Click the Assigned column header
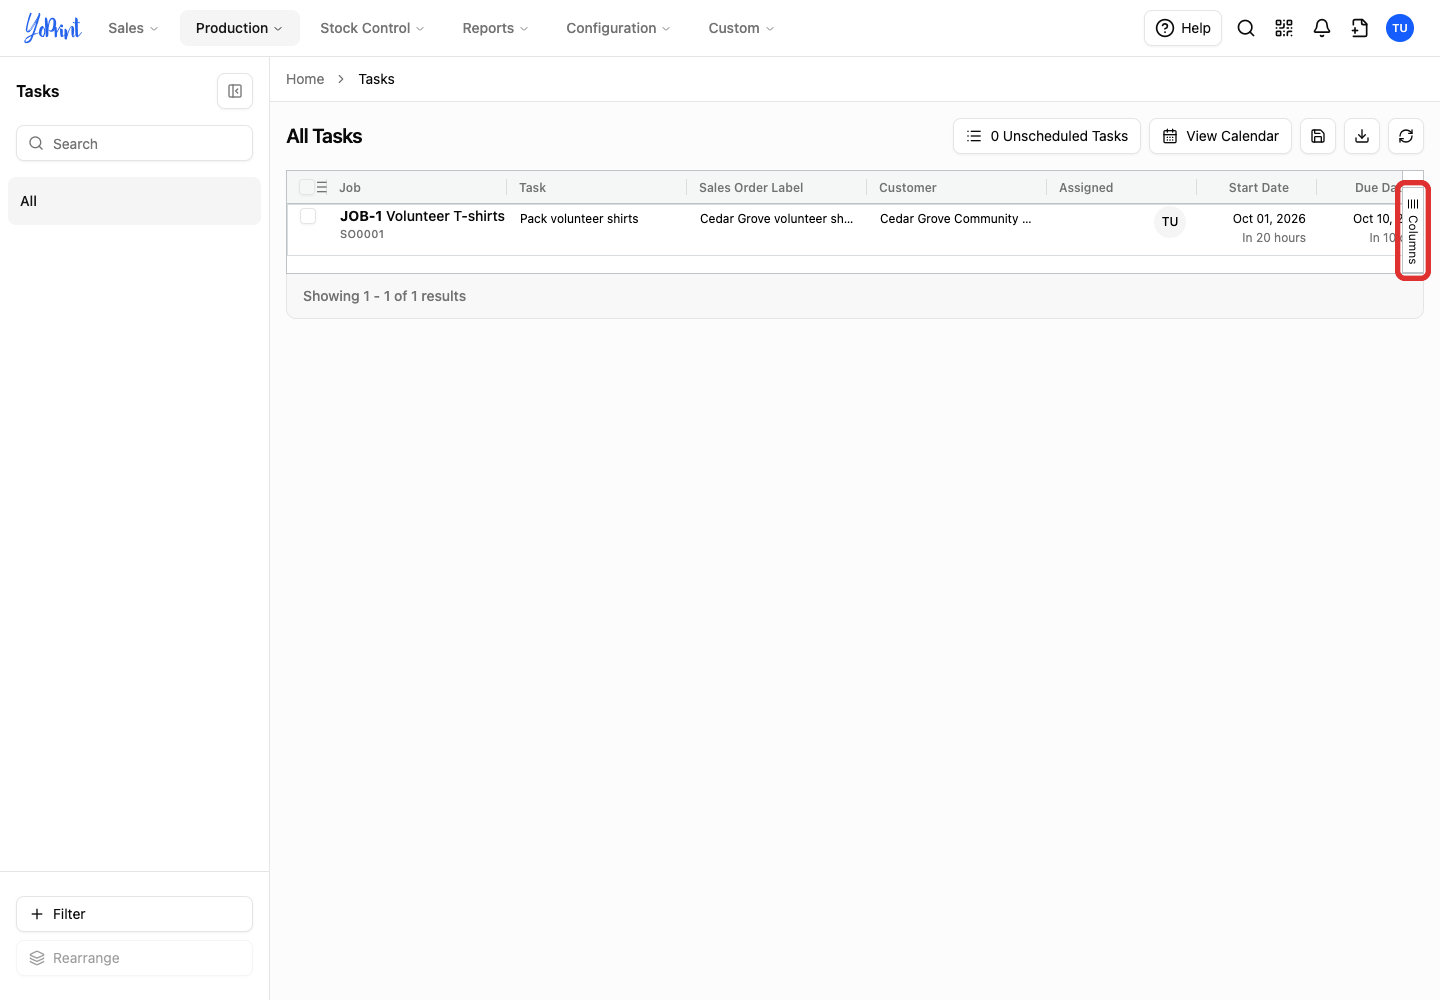Screen dimensions: 1440x1000 (1086, 187)
